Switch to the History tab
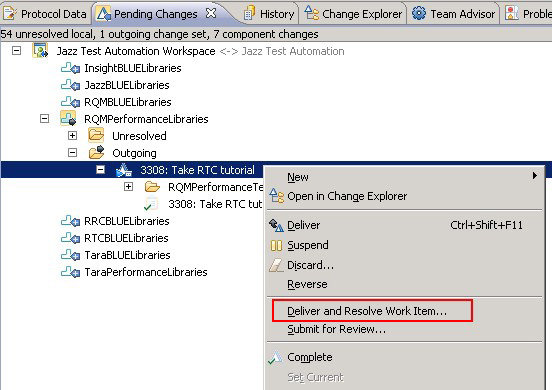The height and width of the screenshot is (390, 552). (270, 14)
